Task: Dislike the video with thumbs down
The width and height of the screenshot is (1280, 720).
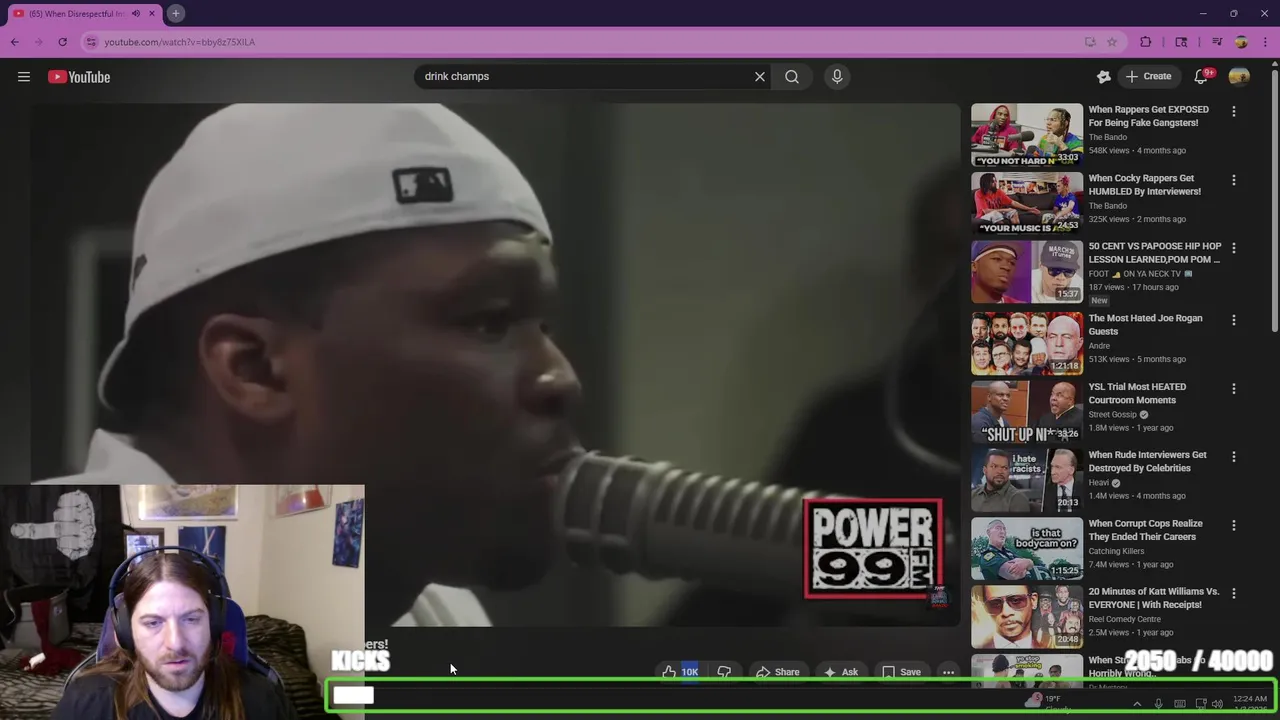Action: (x=724, y=672)
